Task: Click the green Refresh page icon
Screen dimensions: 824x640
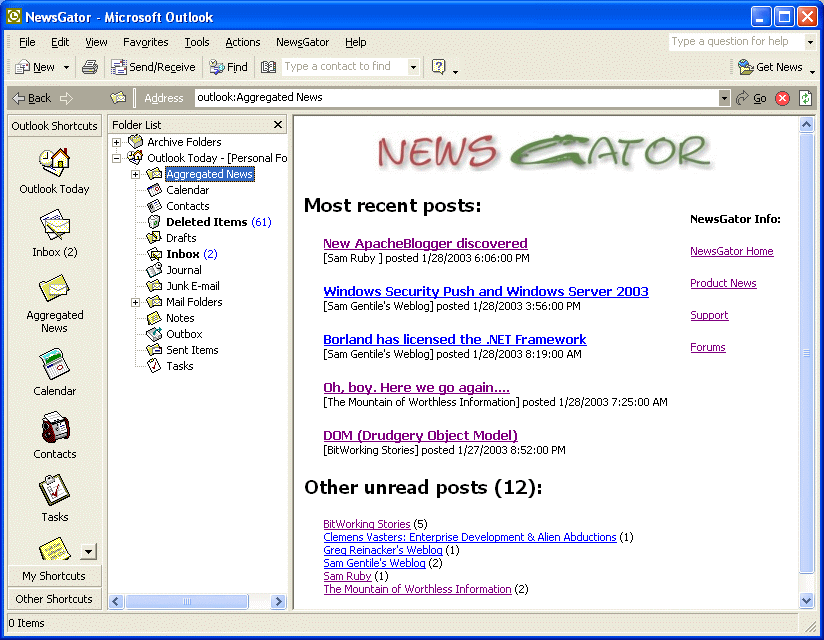Action: [806, 98]
